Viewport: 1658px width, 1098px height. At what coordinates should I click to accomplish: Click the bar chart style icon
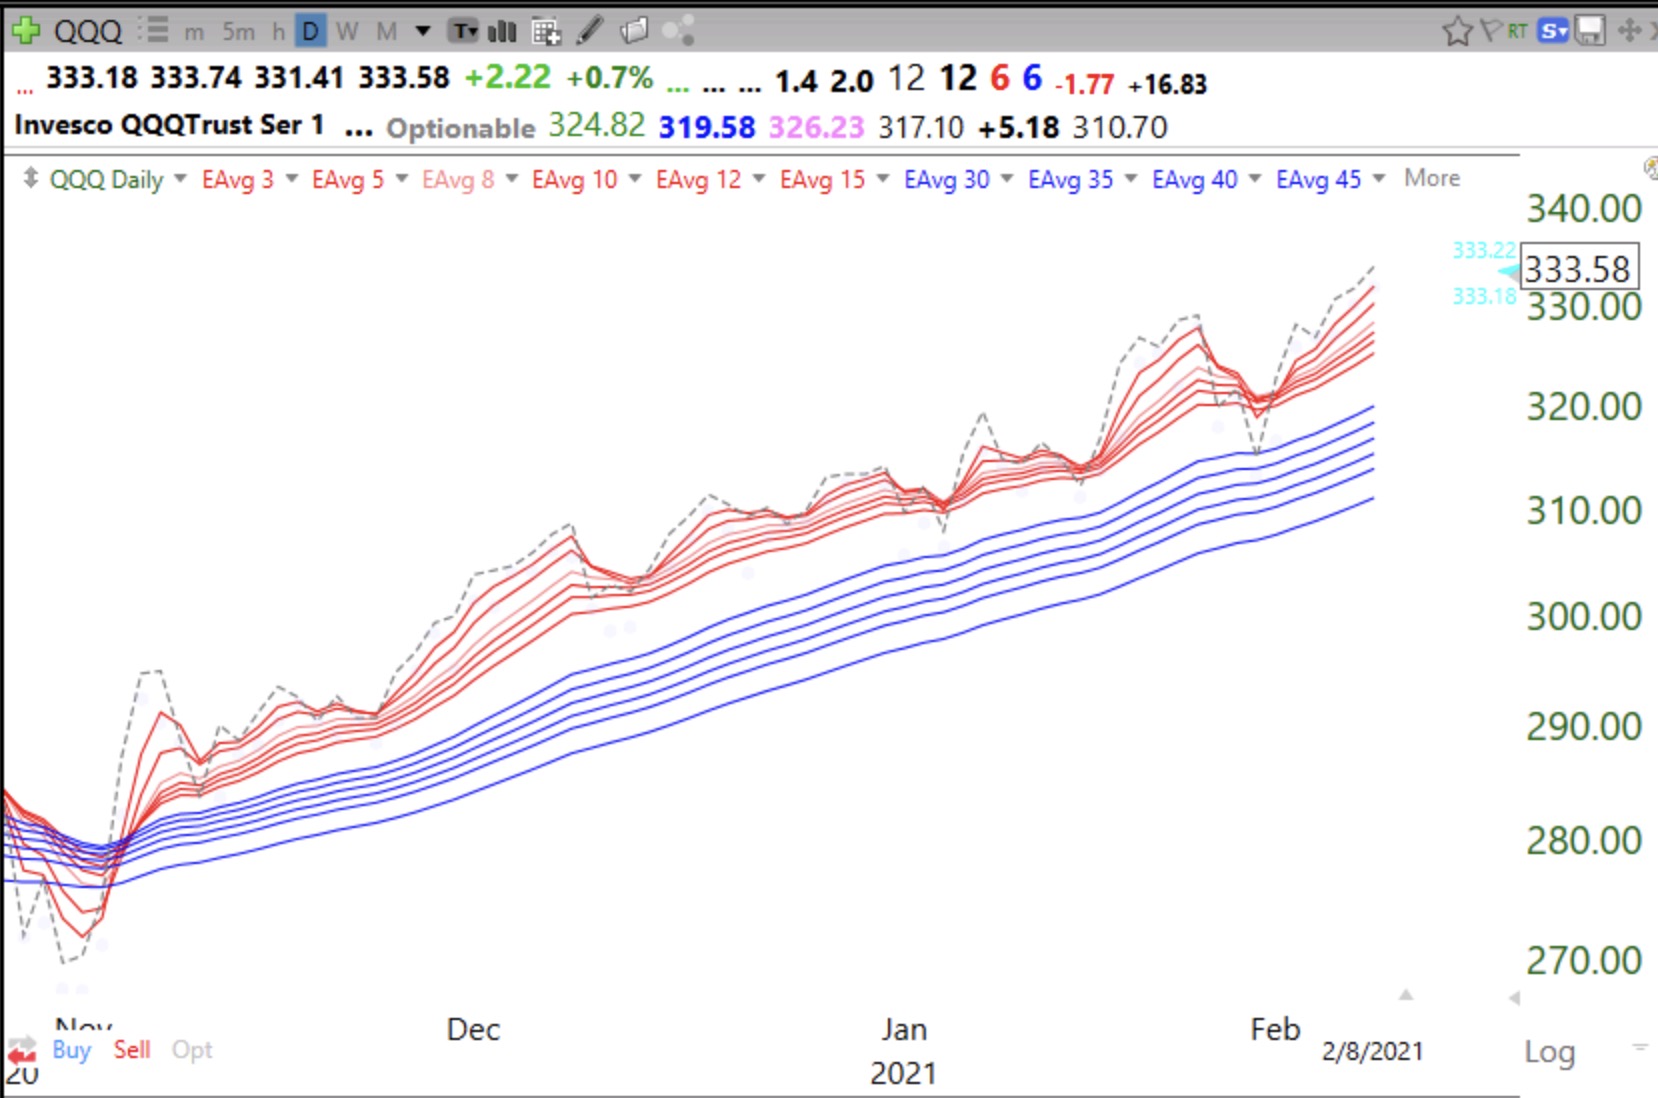[502, 31]
